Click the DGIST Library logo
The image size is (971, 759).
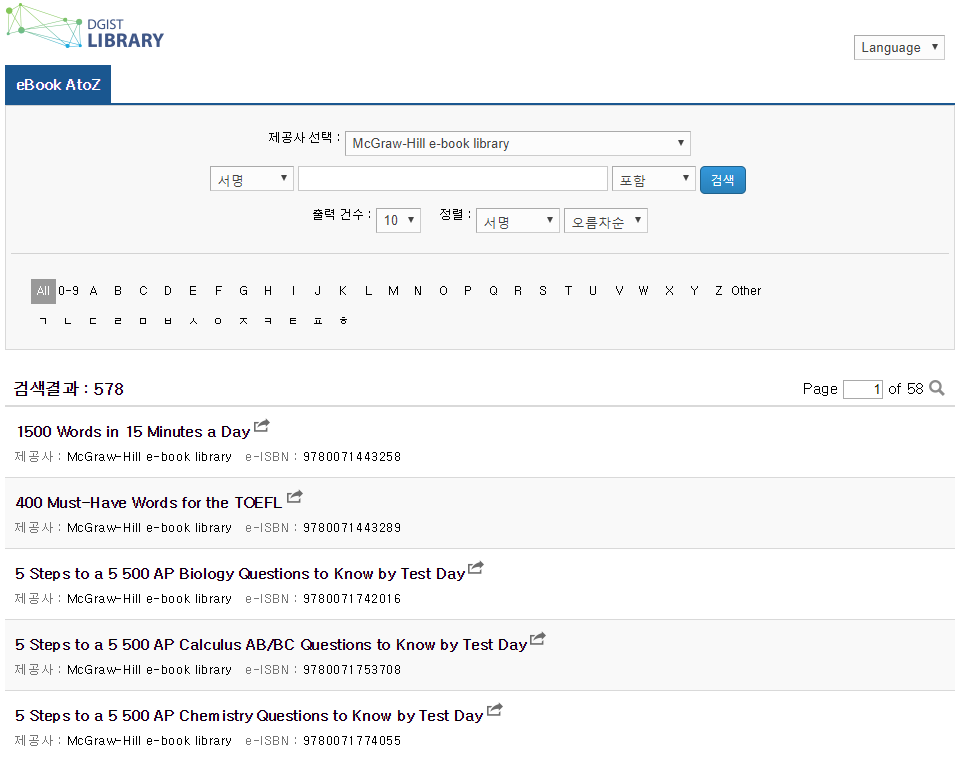point(85,27)
